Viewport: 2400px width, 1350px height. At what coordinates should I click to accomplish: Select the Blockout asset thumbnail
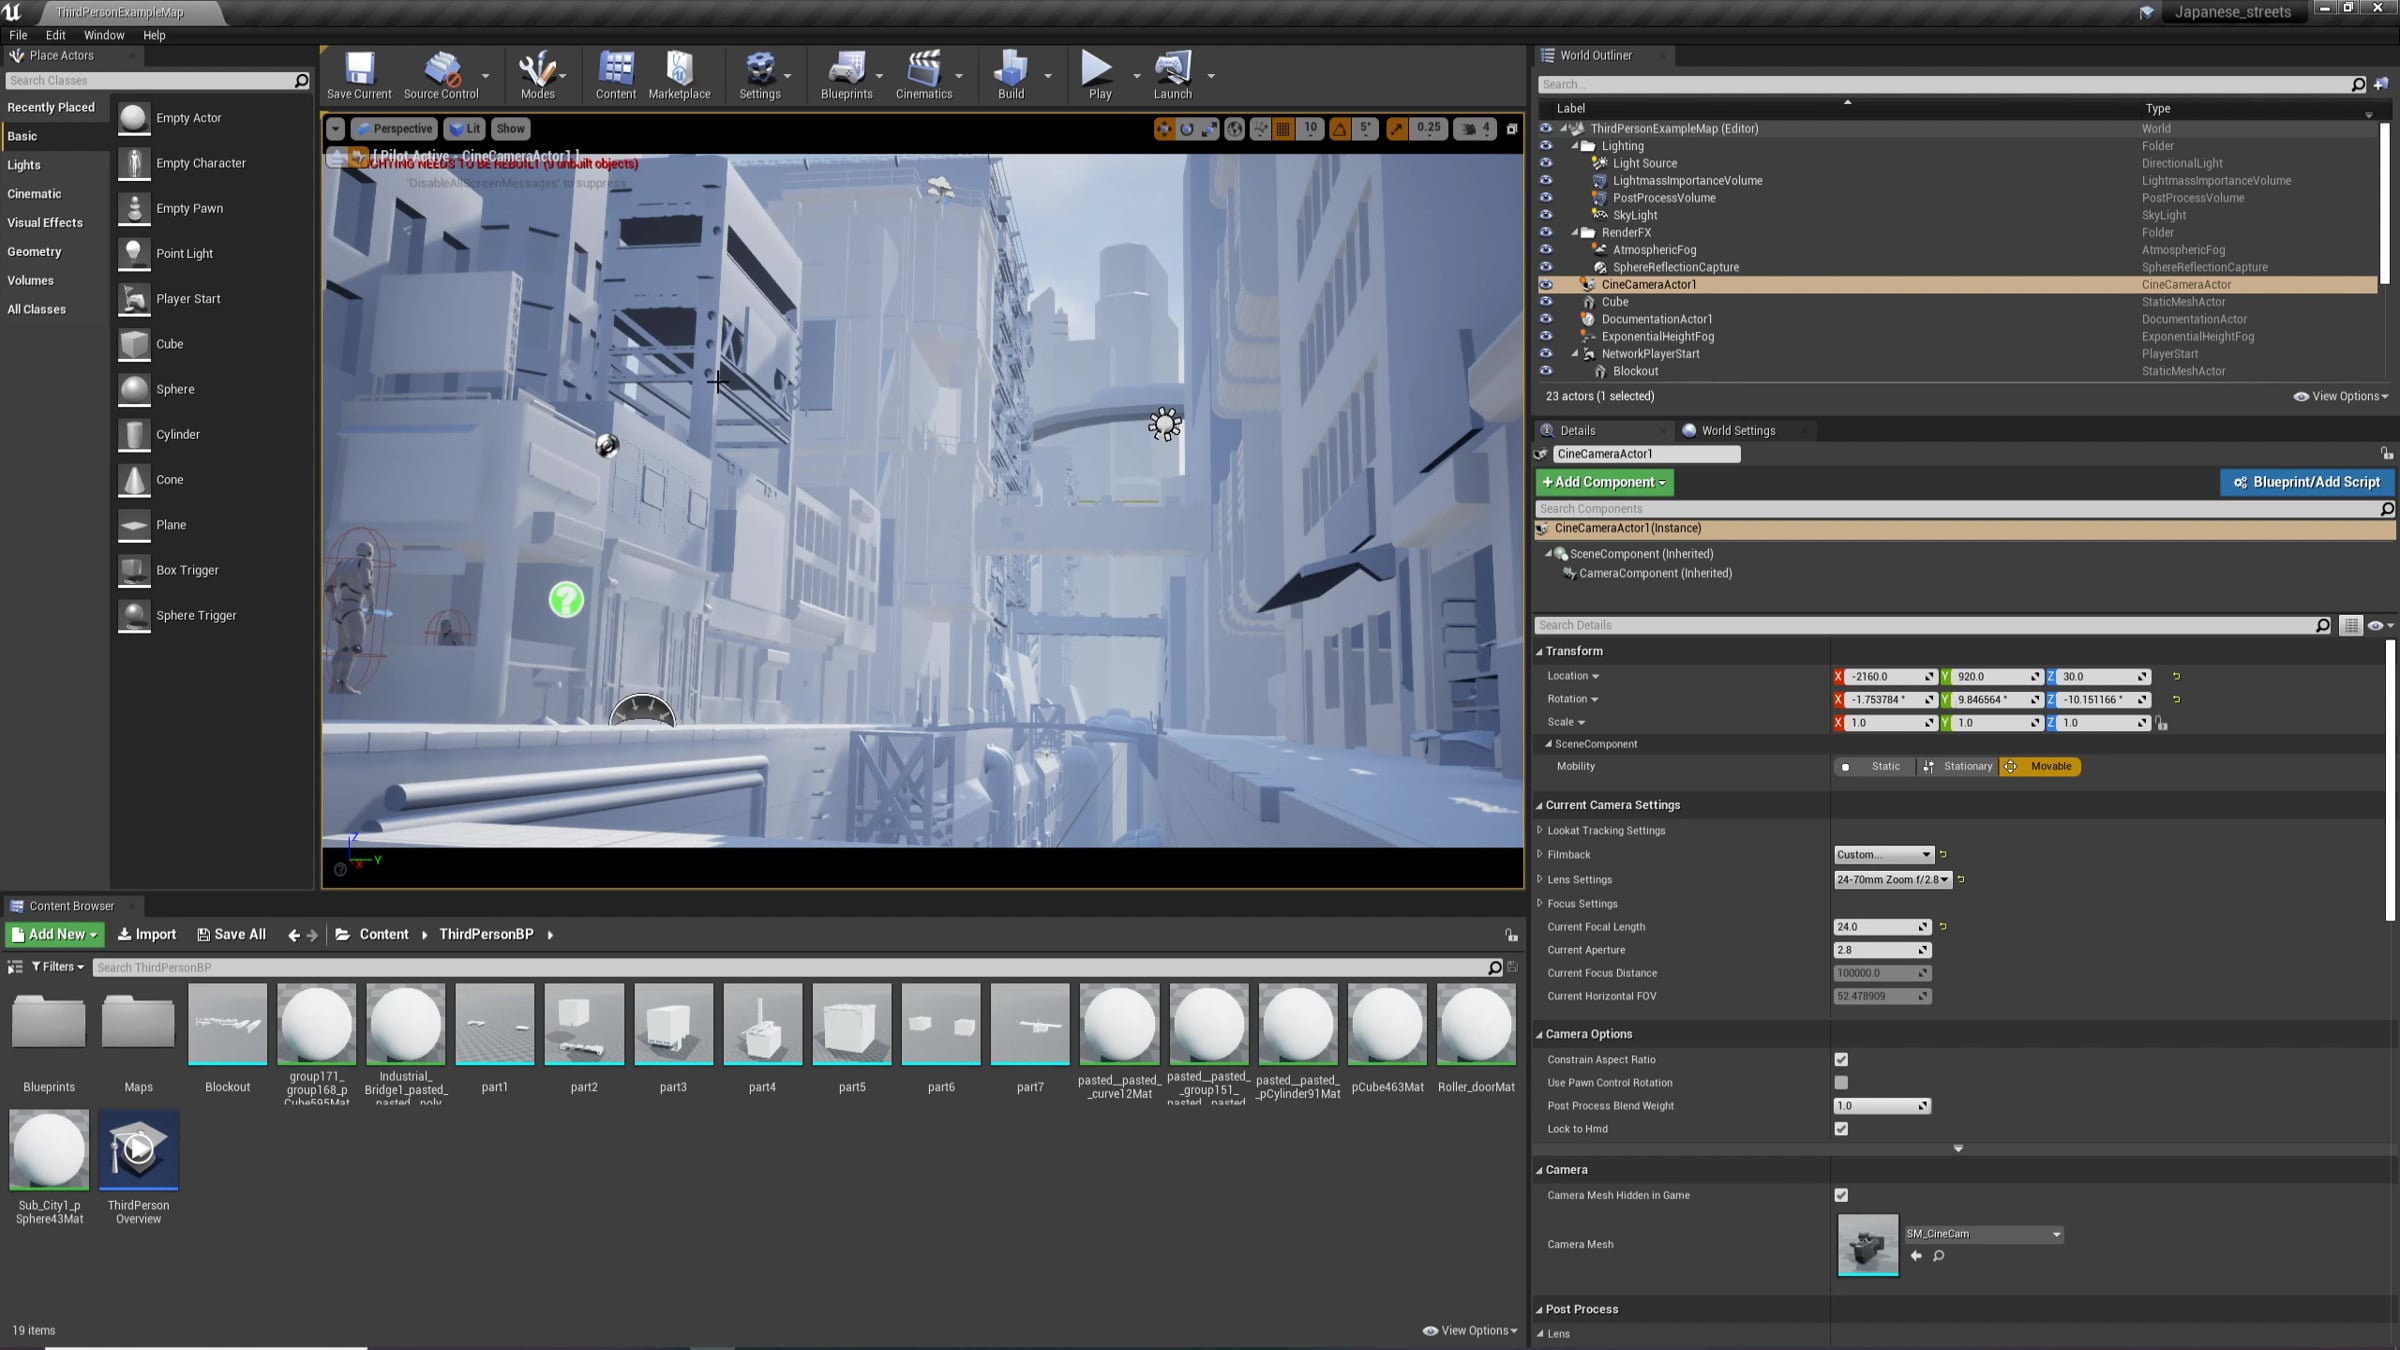[227, 1024]
